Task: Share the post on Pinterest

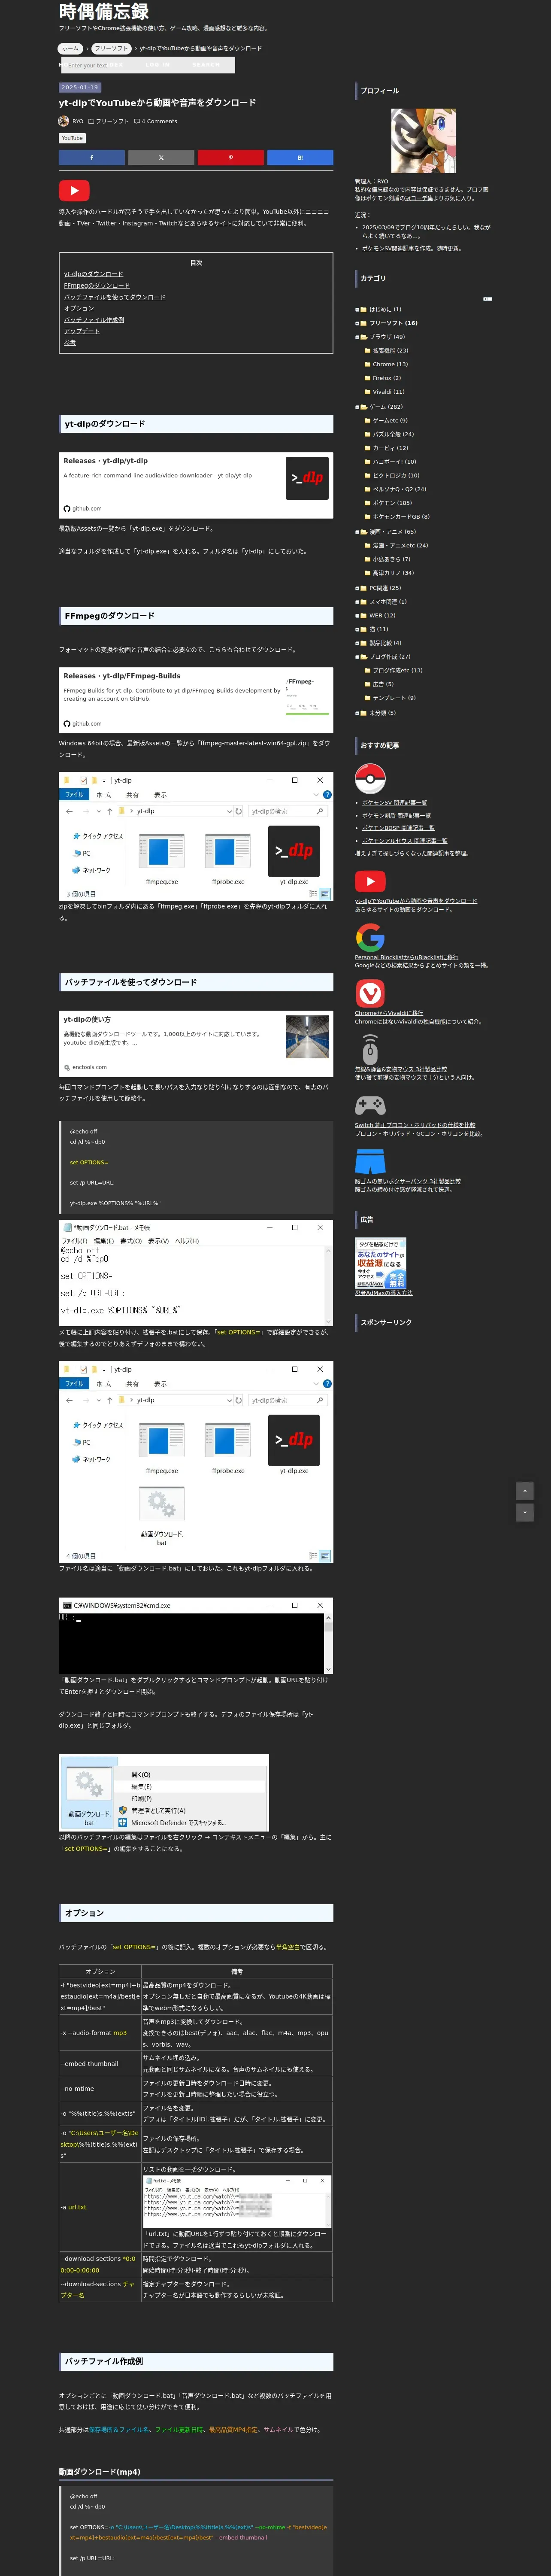Action: [230, 157]
